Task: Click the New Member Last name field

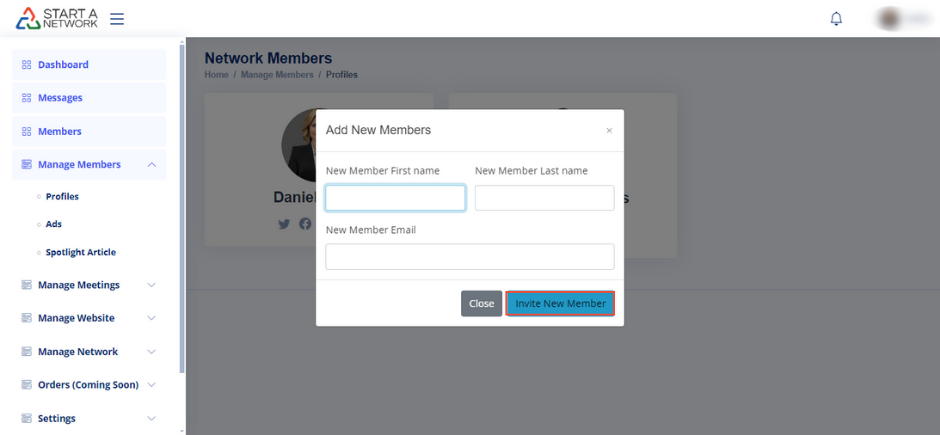Action: (544, 198)
